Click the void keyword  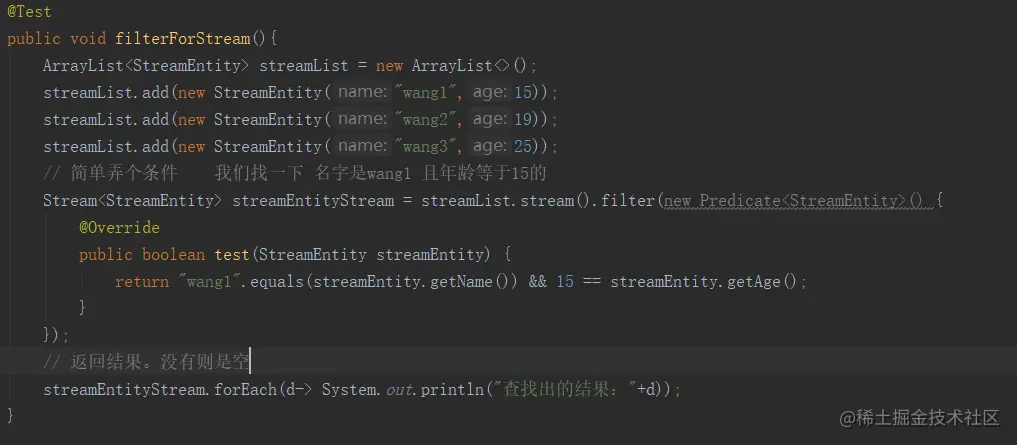tap(88, 39)
